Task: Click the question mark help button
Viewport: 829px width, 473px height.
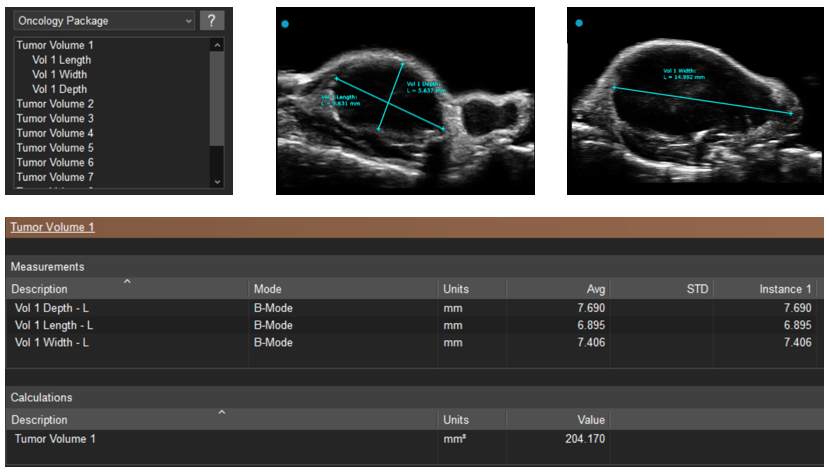Action: [x=211, y=21]
